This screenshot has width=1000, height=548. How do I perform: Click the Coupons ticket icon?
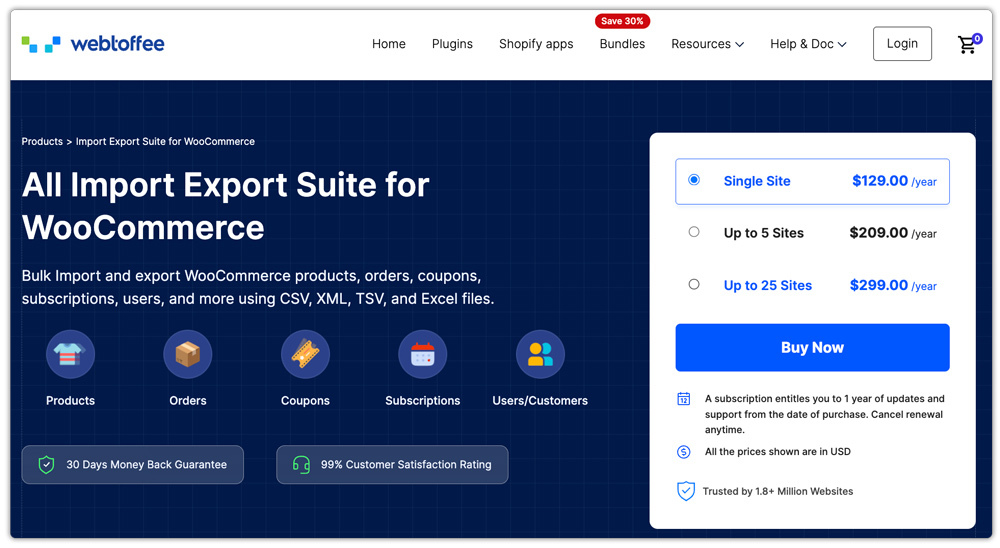[305, 354]
